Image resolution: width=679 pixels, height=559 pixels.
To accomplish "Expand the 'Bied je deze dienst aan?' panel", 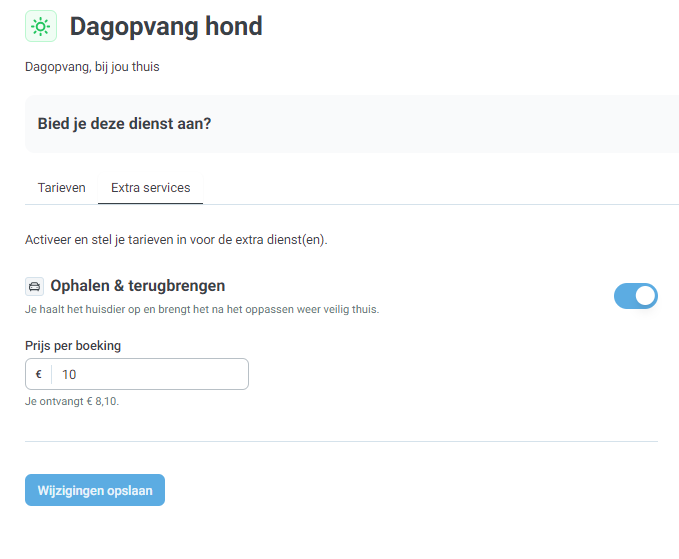I will click(352, 124).
